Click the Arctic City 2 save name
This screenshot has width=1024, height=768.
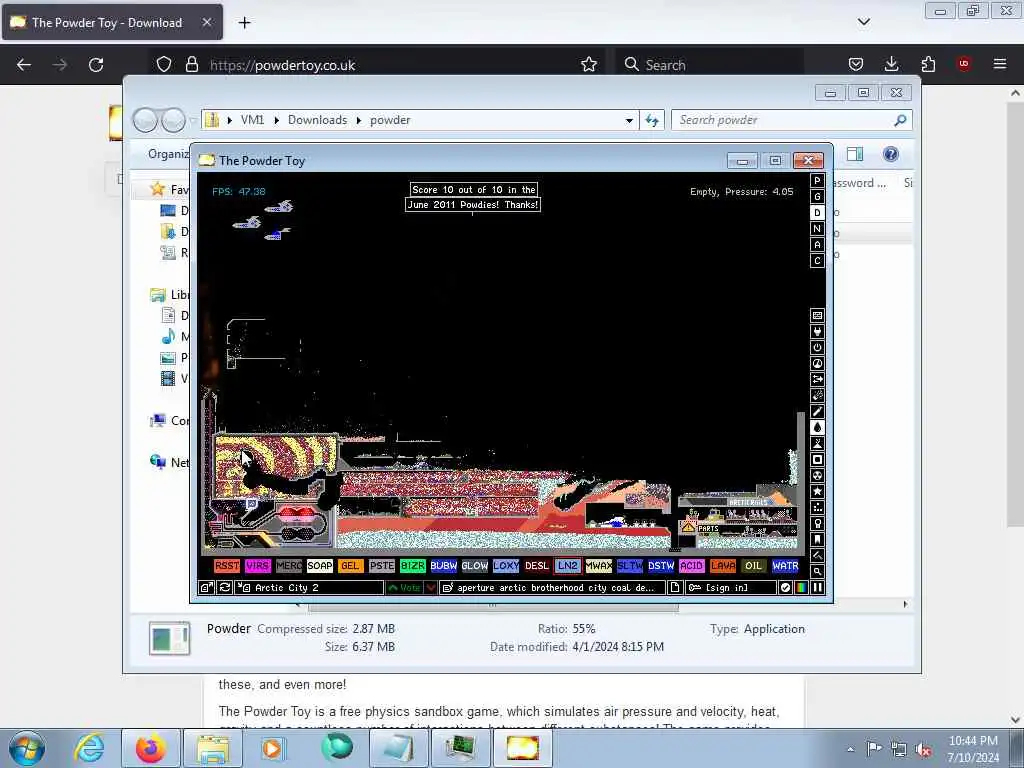[x=310, y=588]
